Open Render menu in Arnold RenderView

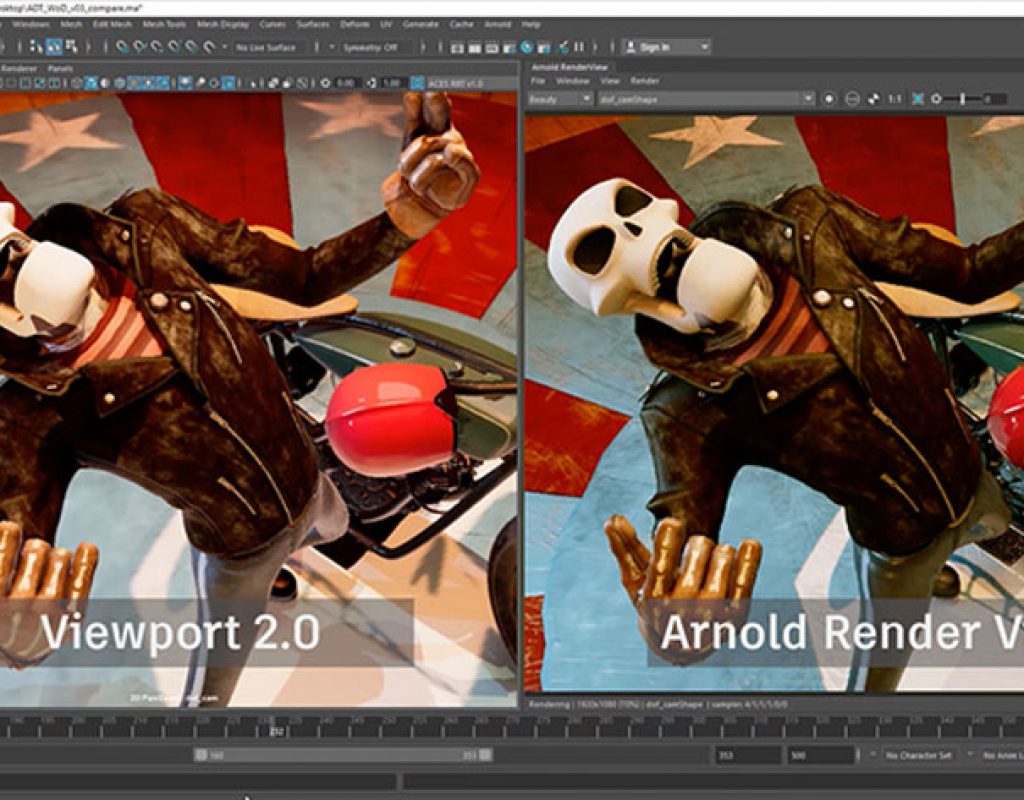tap(645, 81)
